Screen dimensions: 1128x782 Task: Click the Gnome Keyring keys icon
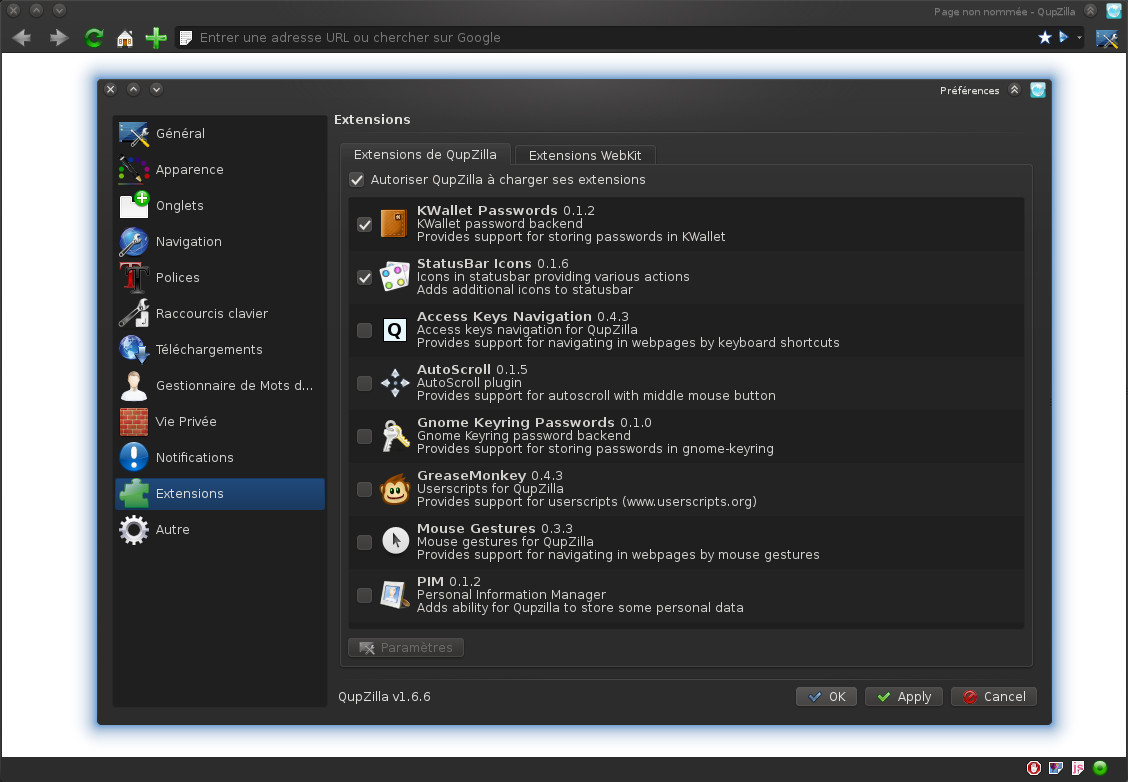tap(395, 436)
